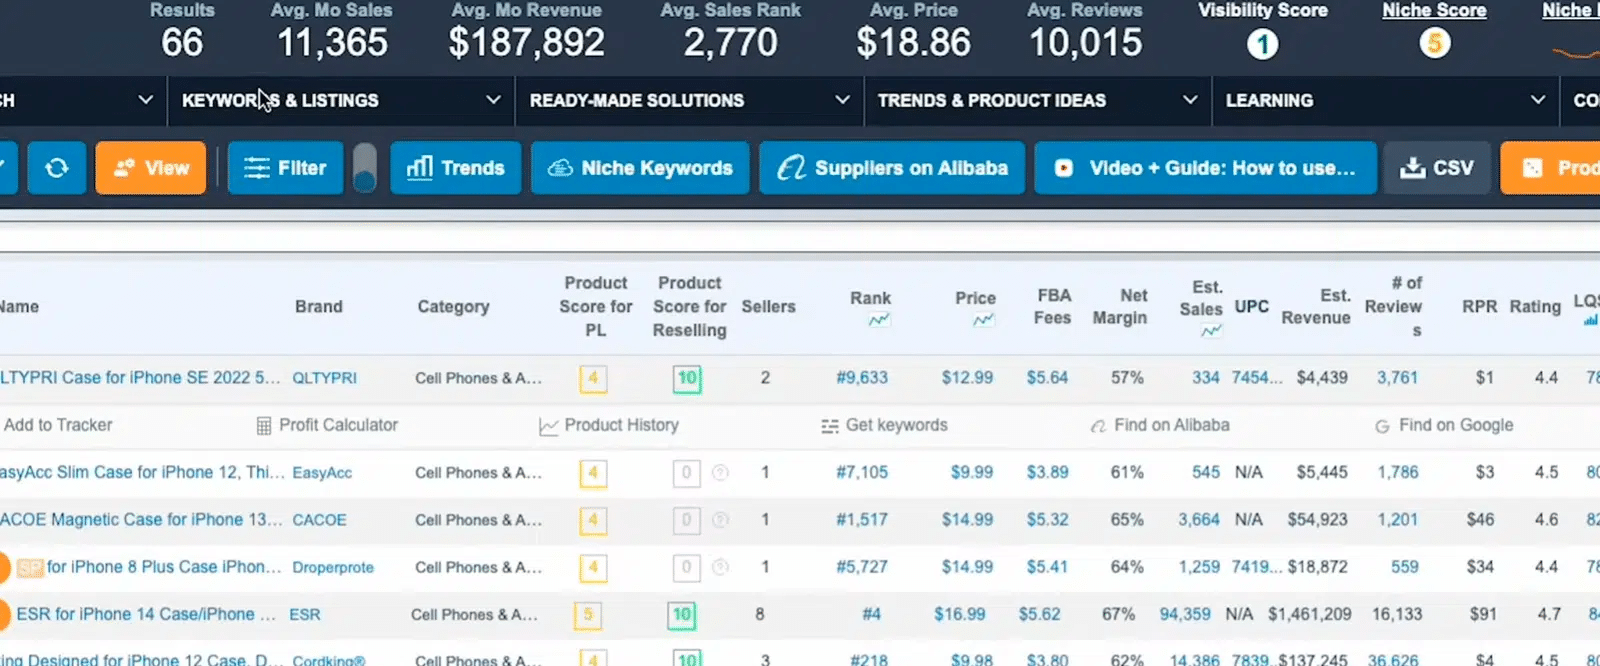Click Product History chart option
The height and width of the screenshot is (666, 1600).
pyautogui.click(x=609, y=425)
